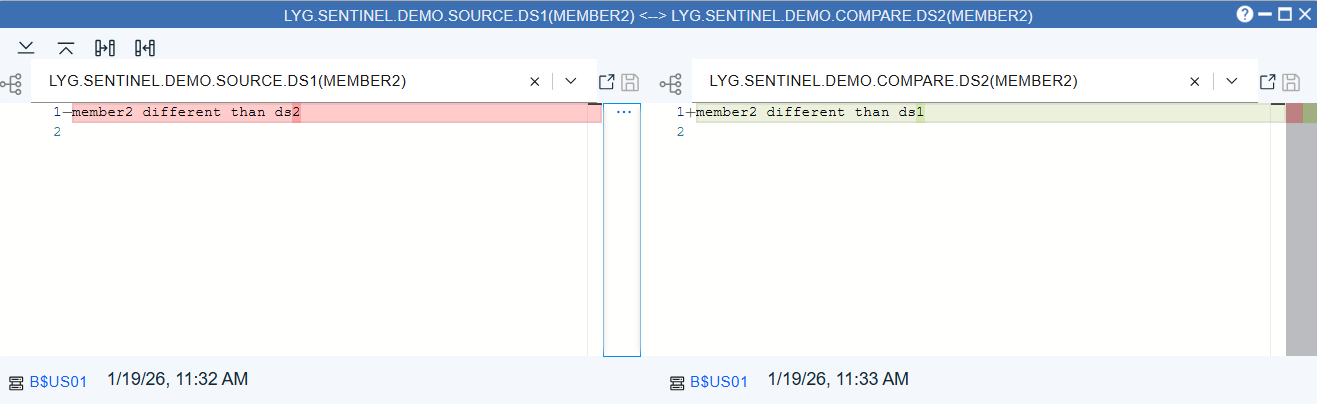Click the copy-right-to-left merge icon
The height and width of the screenshot is (404, 1317).
coord(145,48)
